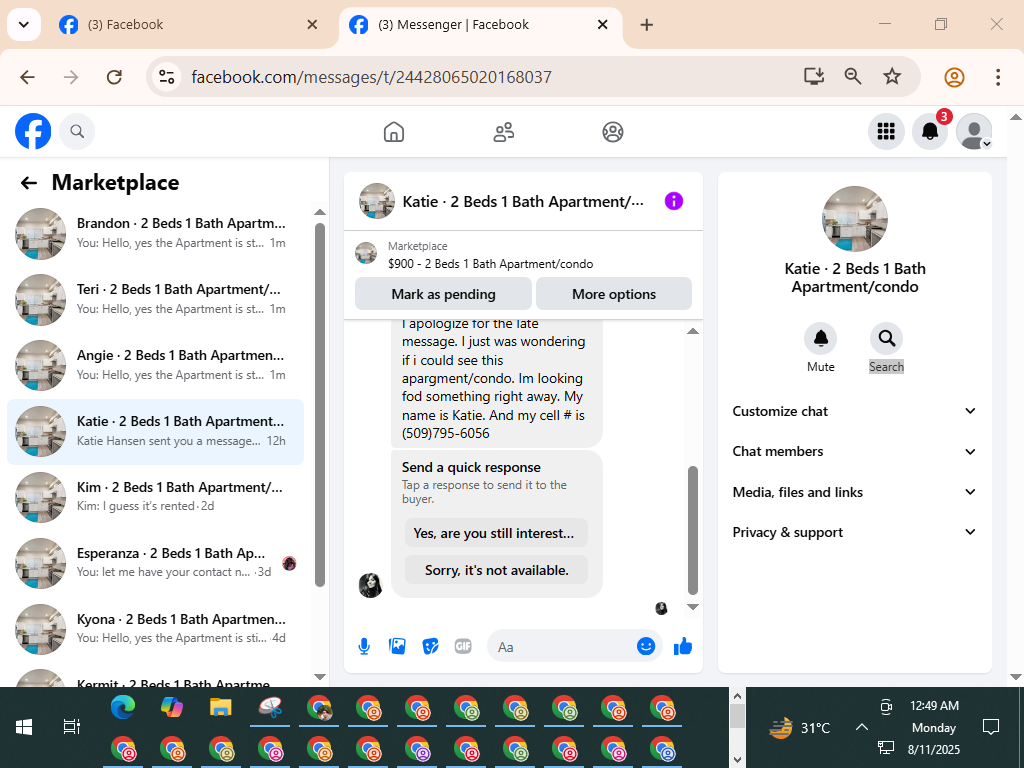
Task: Expand Chat members section
Action: 854,451
